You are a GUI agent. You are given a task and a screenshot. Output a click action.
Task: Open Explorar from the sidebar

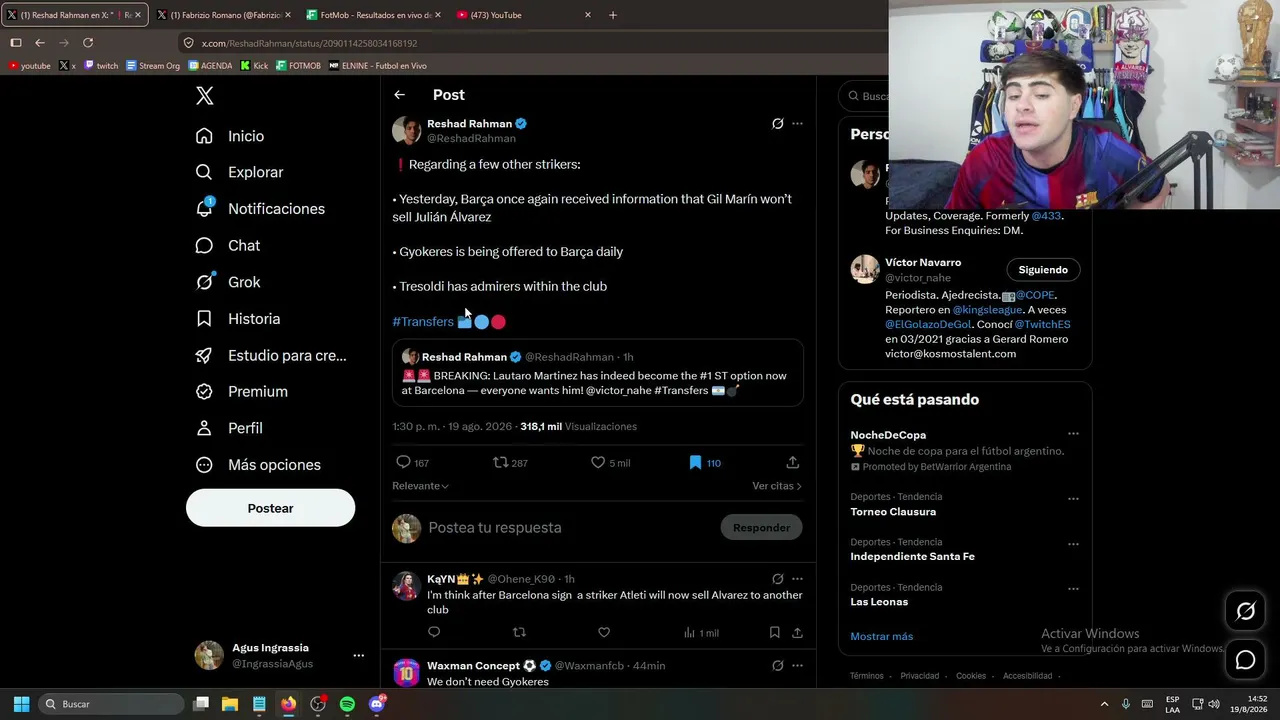pos(240,172)
